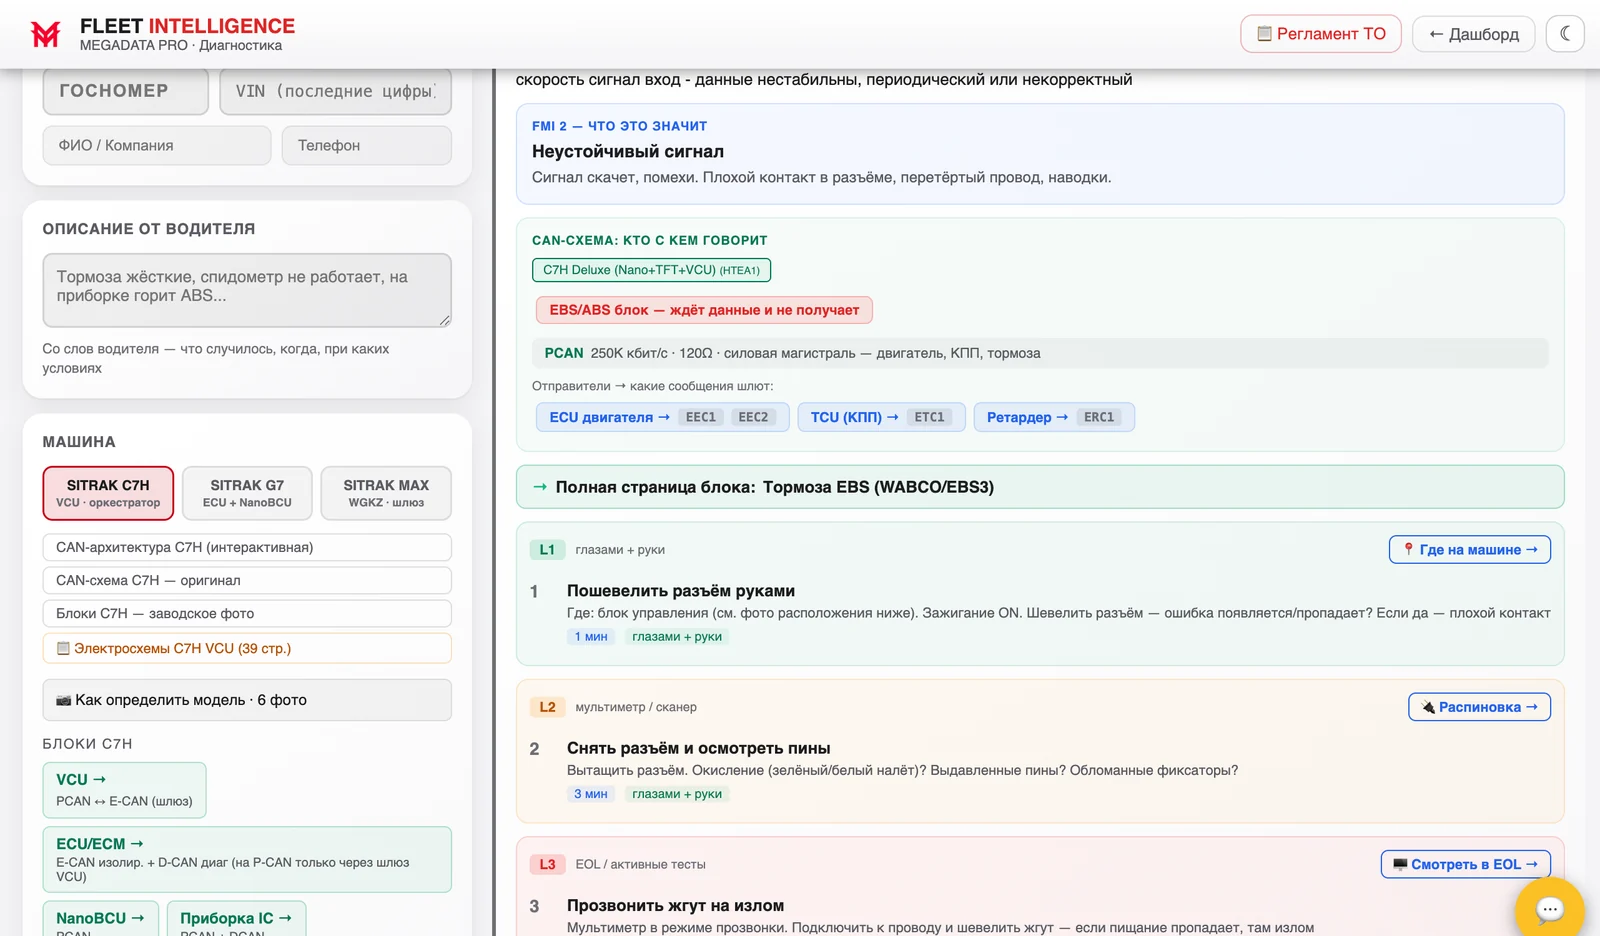This screenshot has width=1600, height=936.
Task: Open Регламент ТО page
Action: (x=1321, y=34)
